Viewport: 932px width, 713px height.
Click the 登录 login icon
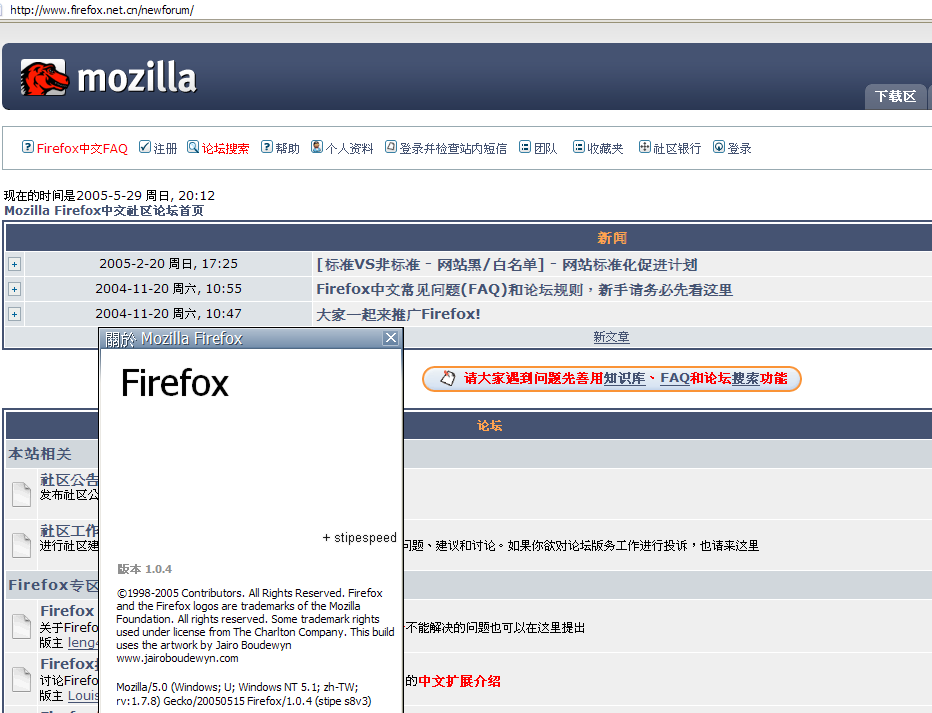[x=719, y=147]
